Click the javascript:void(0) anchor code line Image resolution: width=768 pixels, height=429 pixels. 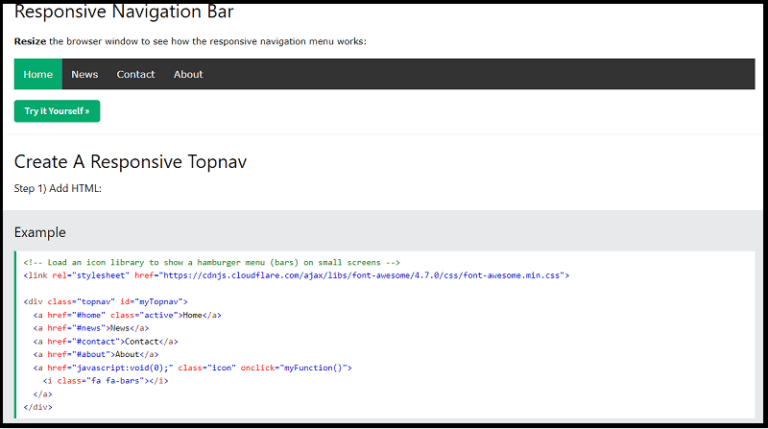(x=192, y=368)
